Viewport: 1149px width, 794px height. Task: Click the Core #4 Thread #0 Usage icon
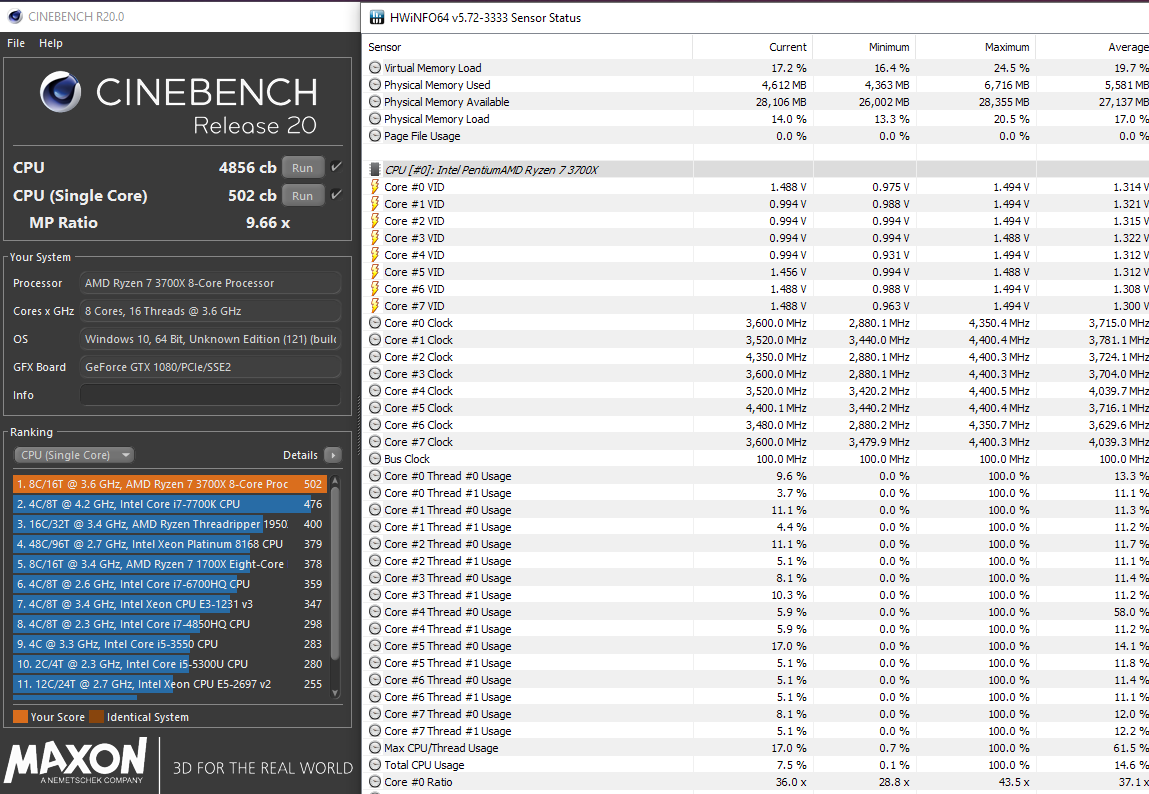click(x=375, y=612)
